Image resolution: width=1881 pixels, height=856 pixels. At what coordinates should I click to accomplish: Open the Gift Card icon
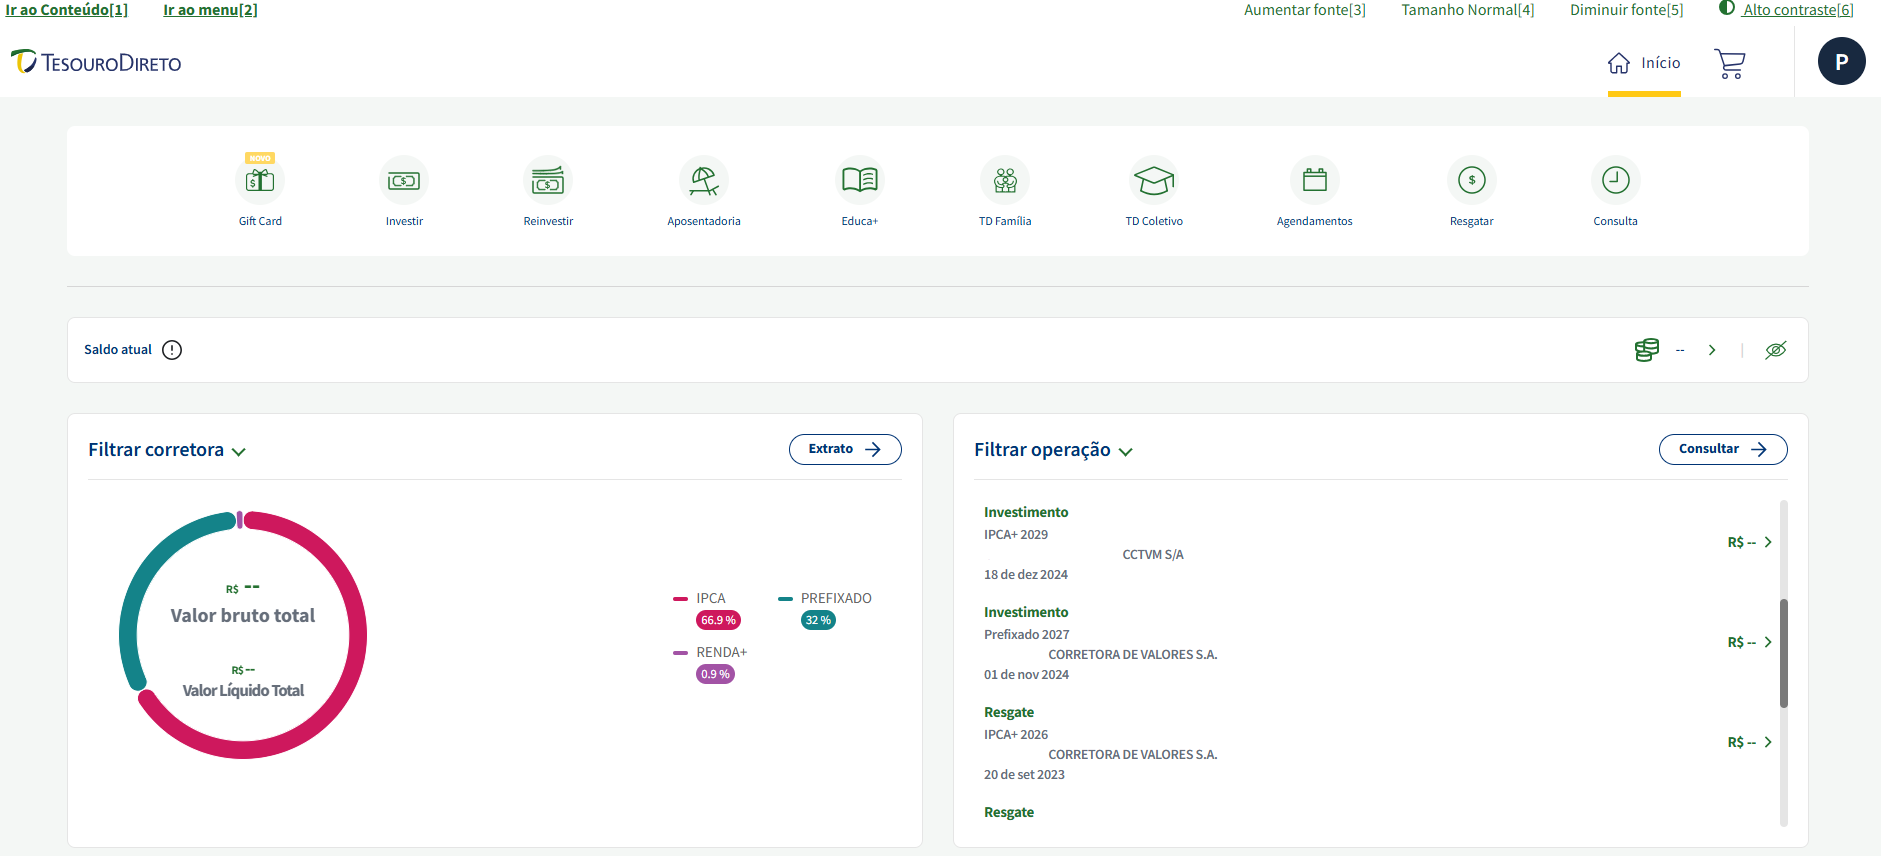click(260, 180)
